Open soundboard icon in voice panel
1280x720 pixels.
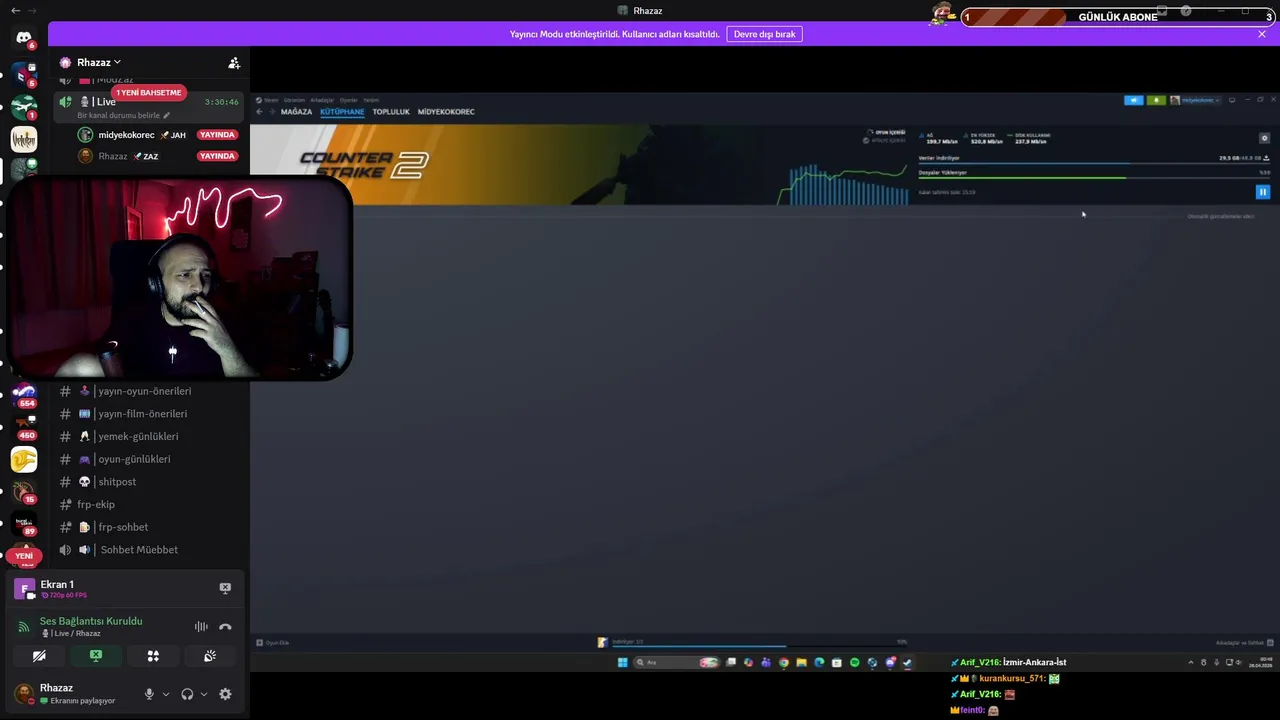point(210,656)
